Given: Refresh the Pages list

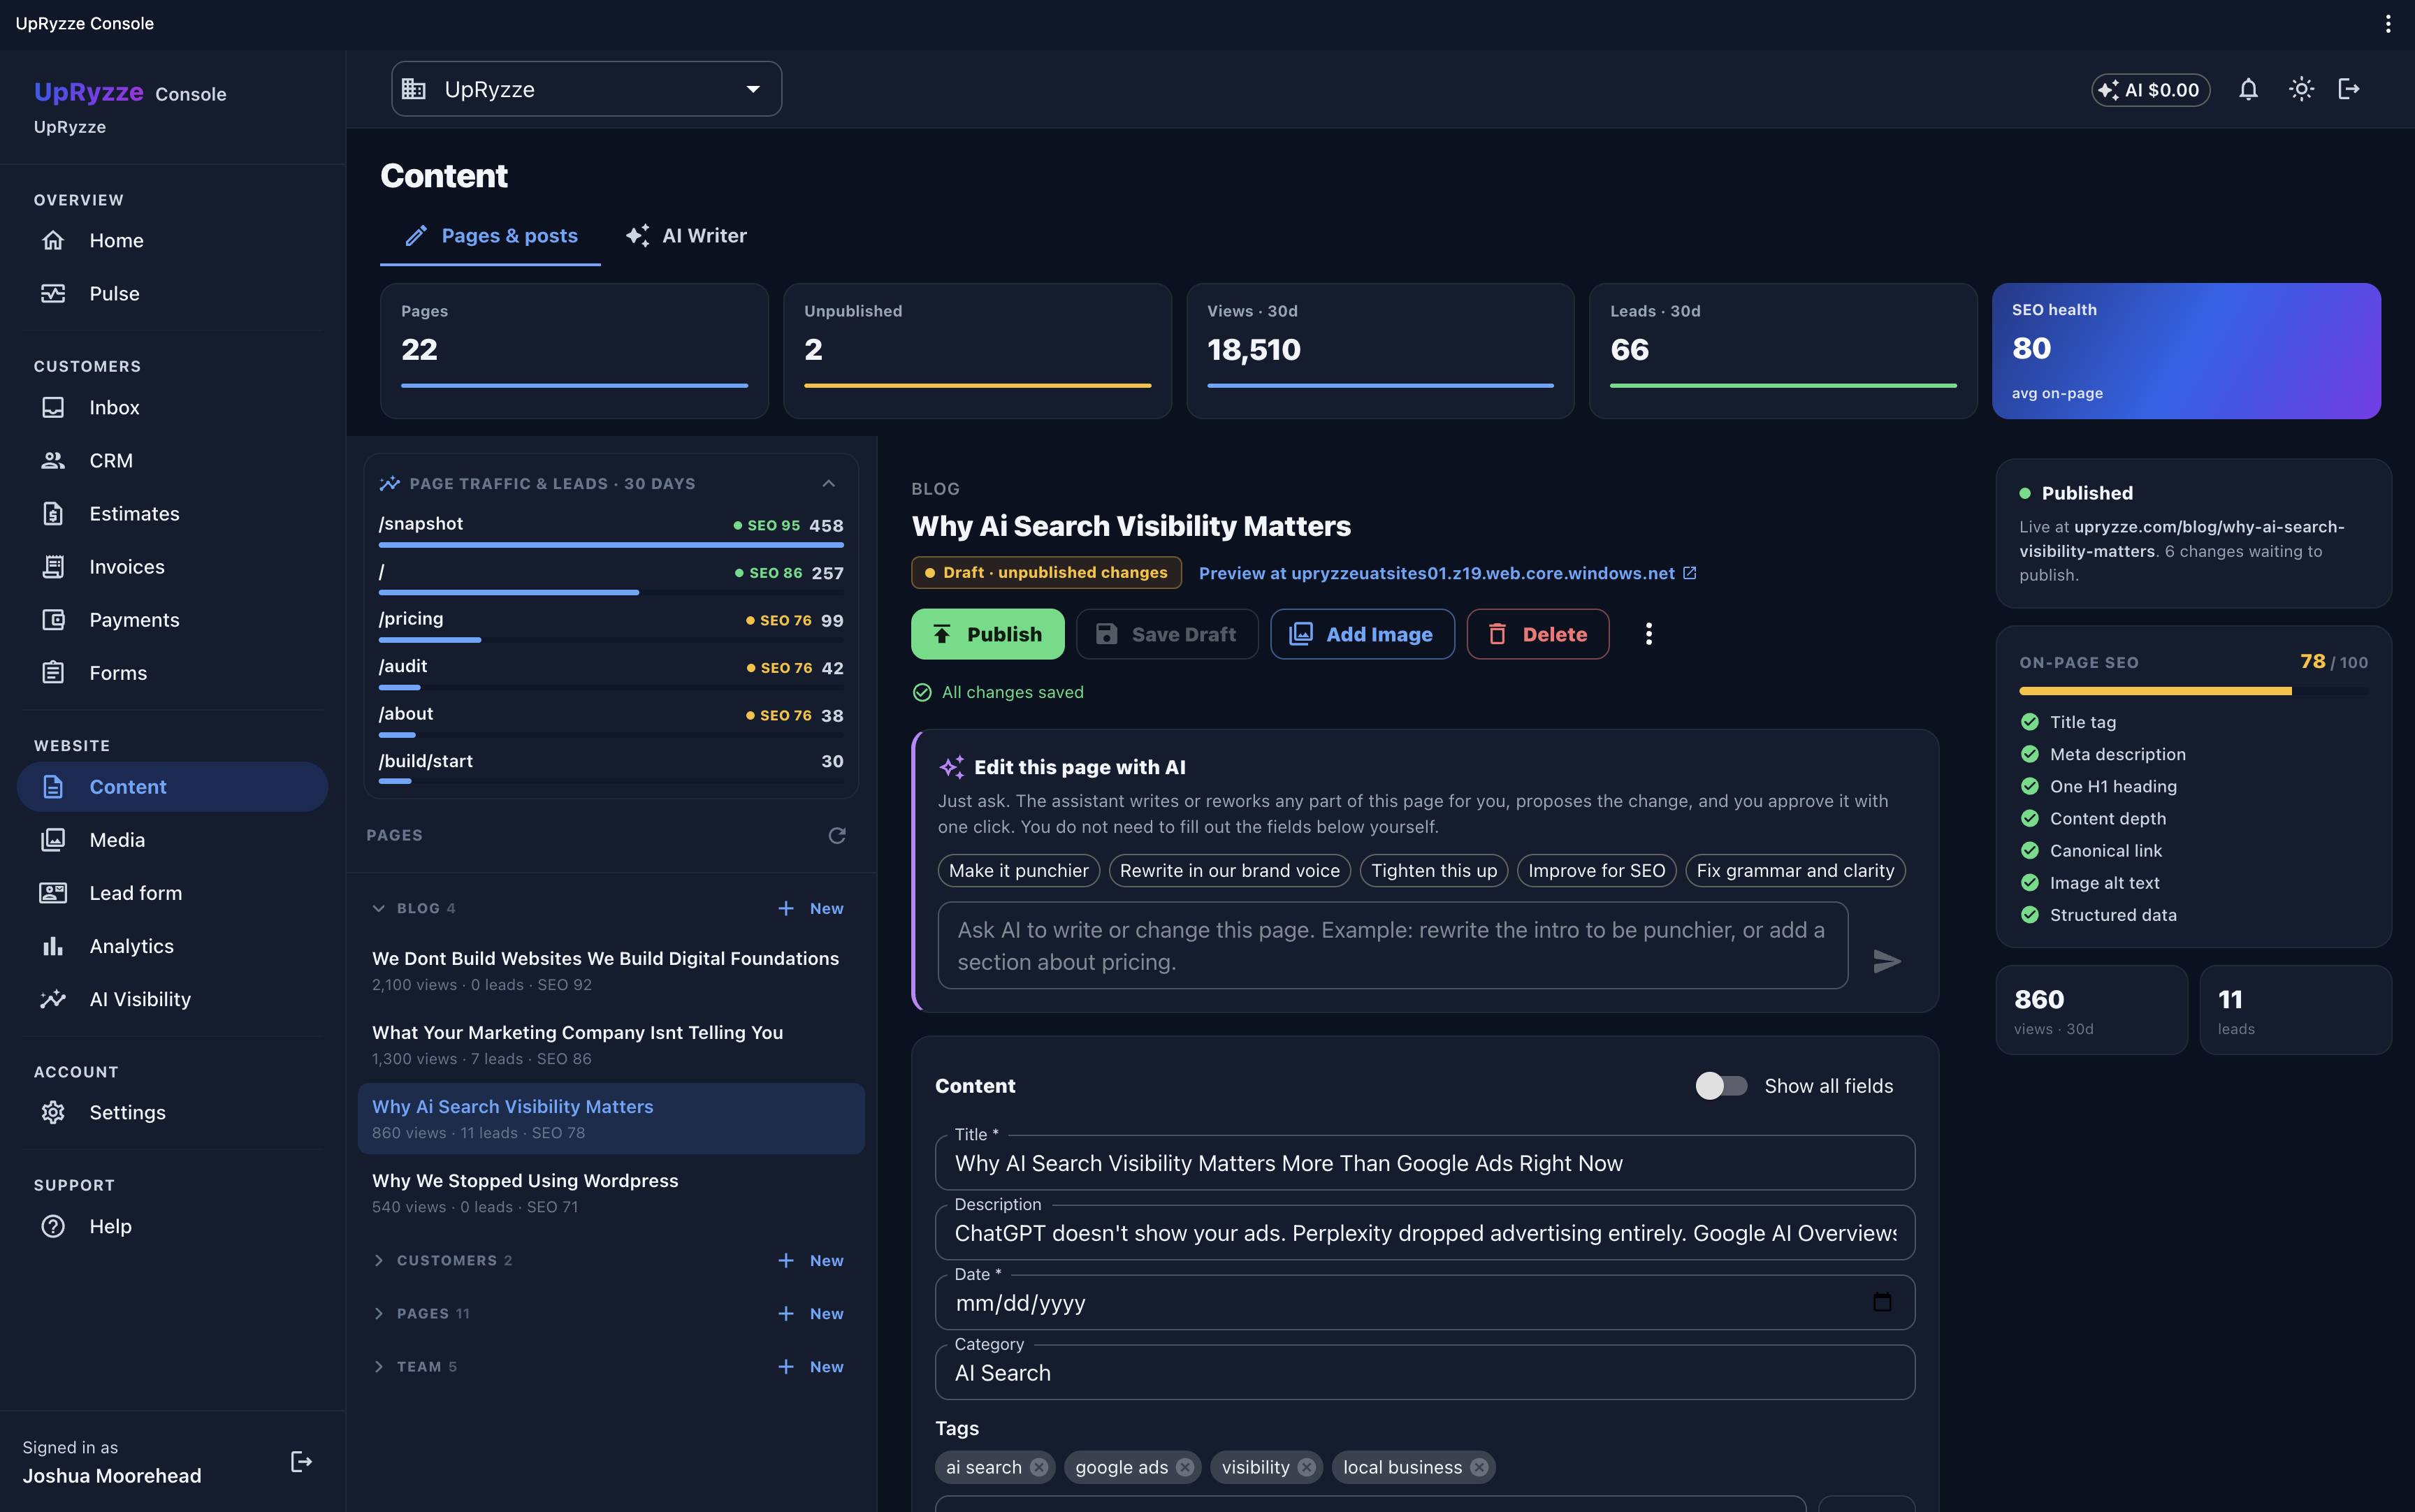Looking at the screenshot, I should (x=837, y=835).
